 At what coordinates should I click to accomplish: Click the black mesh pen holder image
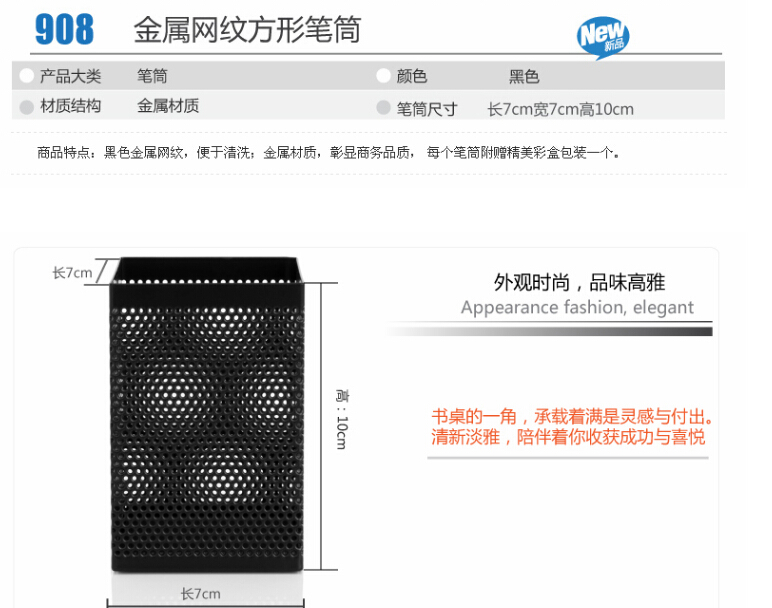coord(207,415)
